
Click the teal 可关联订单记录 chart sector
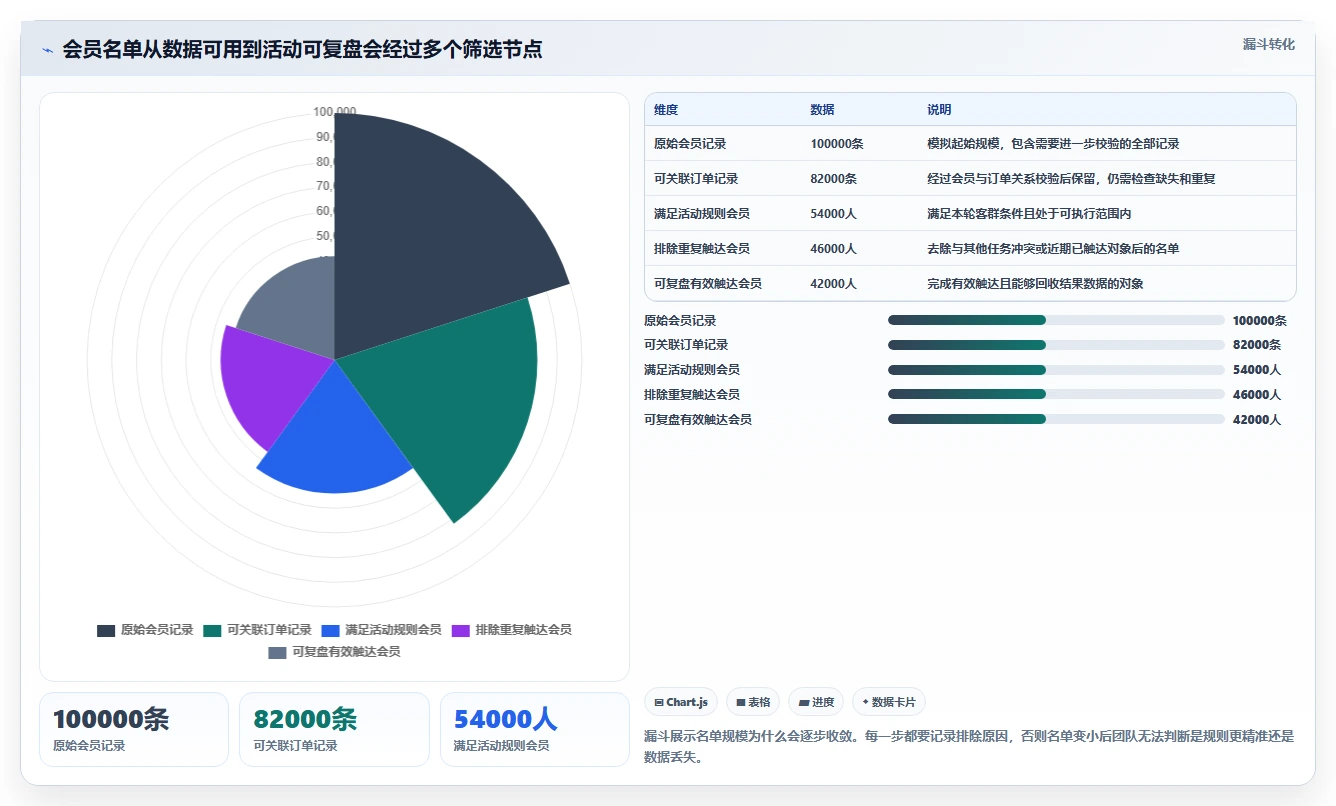[x=450, y=400]
